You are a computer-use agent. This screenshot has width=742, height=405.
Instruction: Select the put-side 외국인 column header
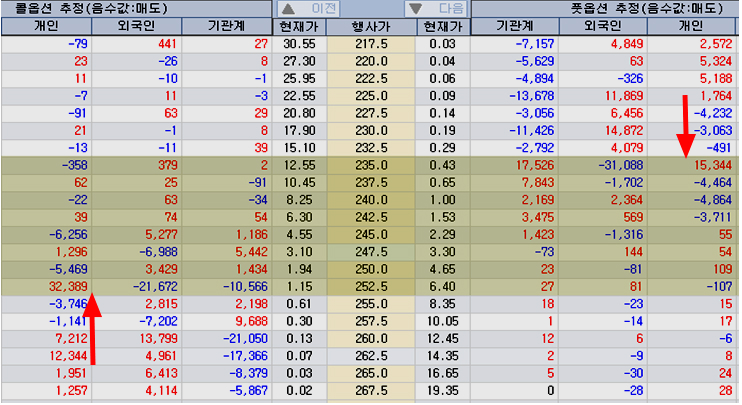(x=603, y=26)
